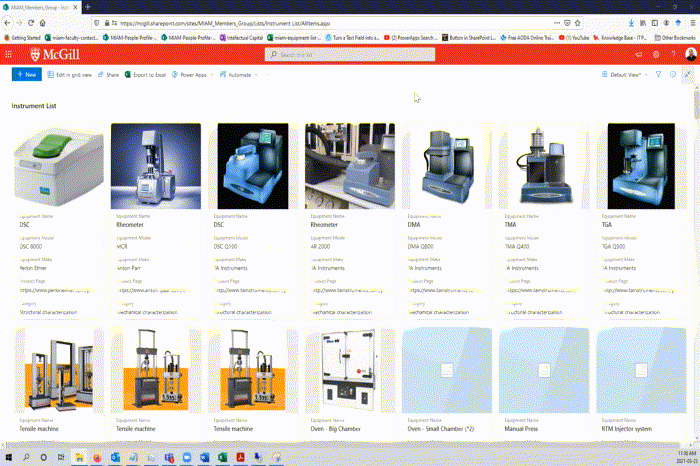The height and width of the screenshot is (466, 700).
Task: Open the Oven - Big Chamber image
Action: point(350,370)
